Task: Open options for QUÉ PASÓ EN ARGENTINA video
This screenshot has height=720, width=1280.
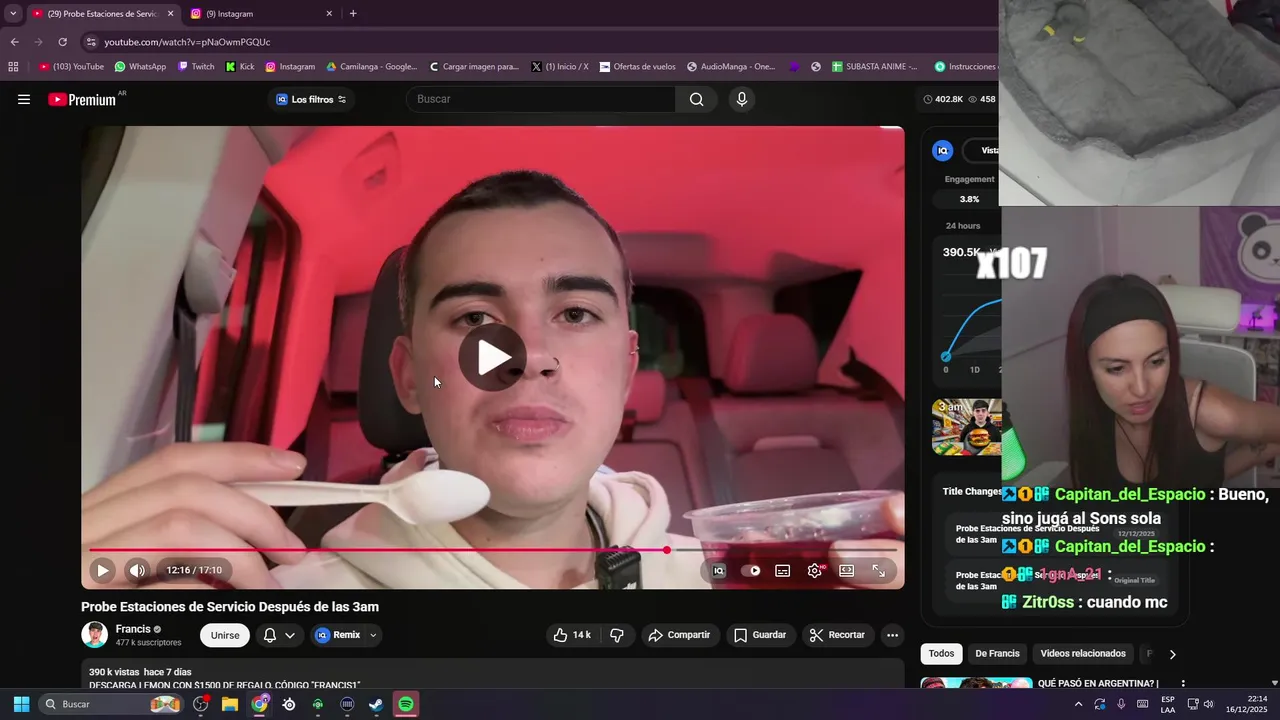Action: click(1183, 684)
